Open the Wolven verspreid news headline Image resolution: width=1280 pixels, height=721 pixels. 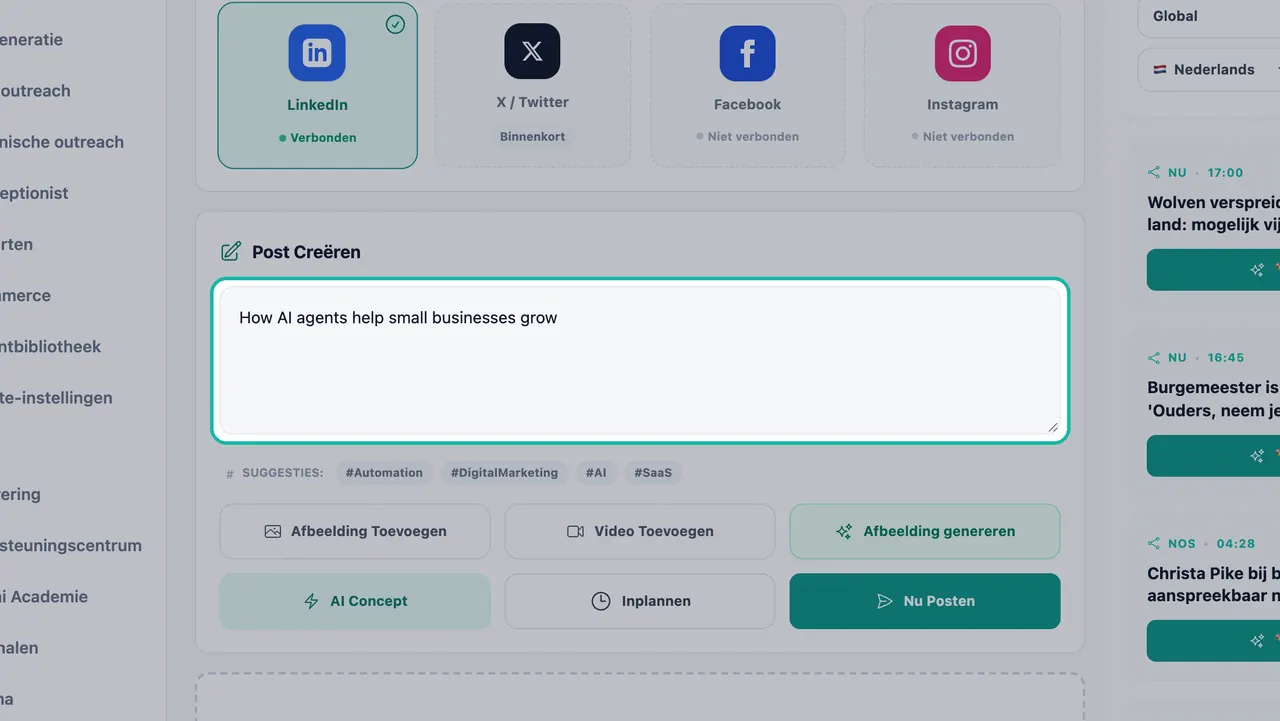click(x=1213, y=214)
